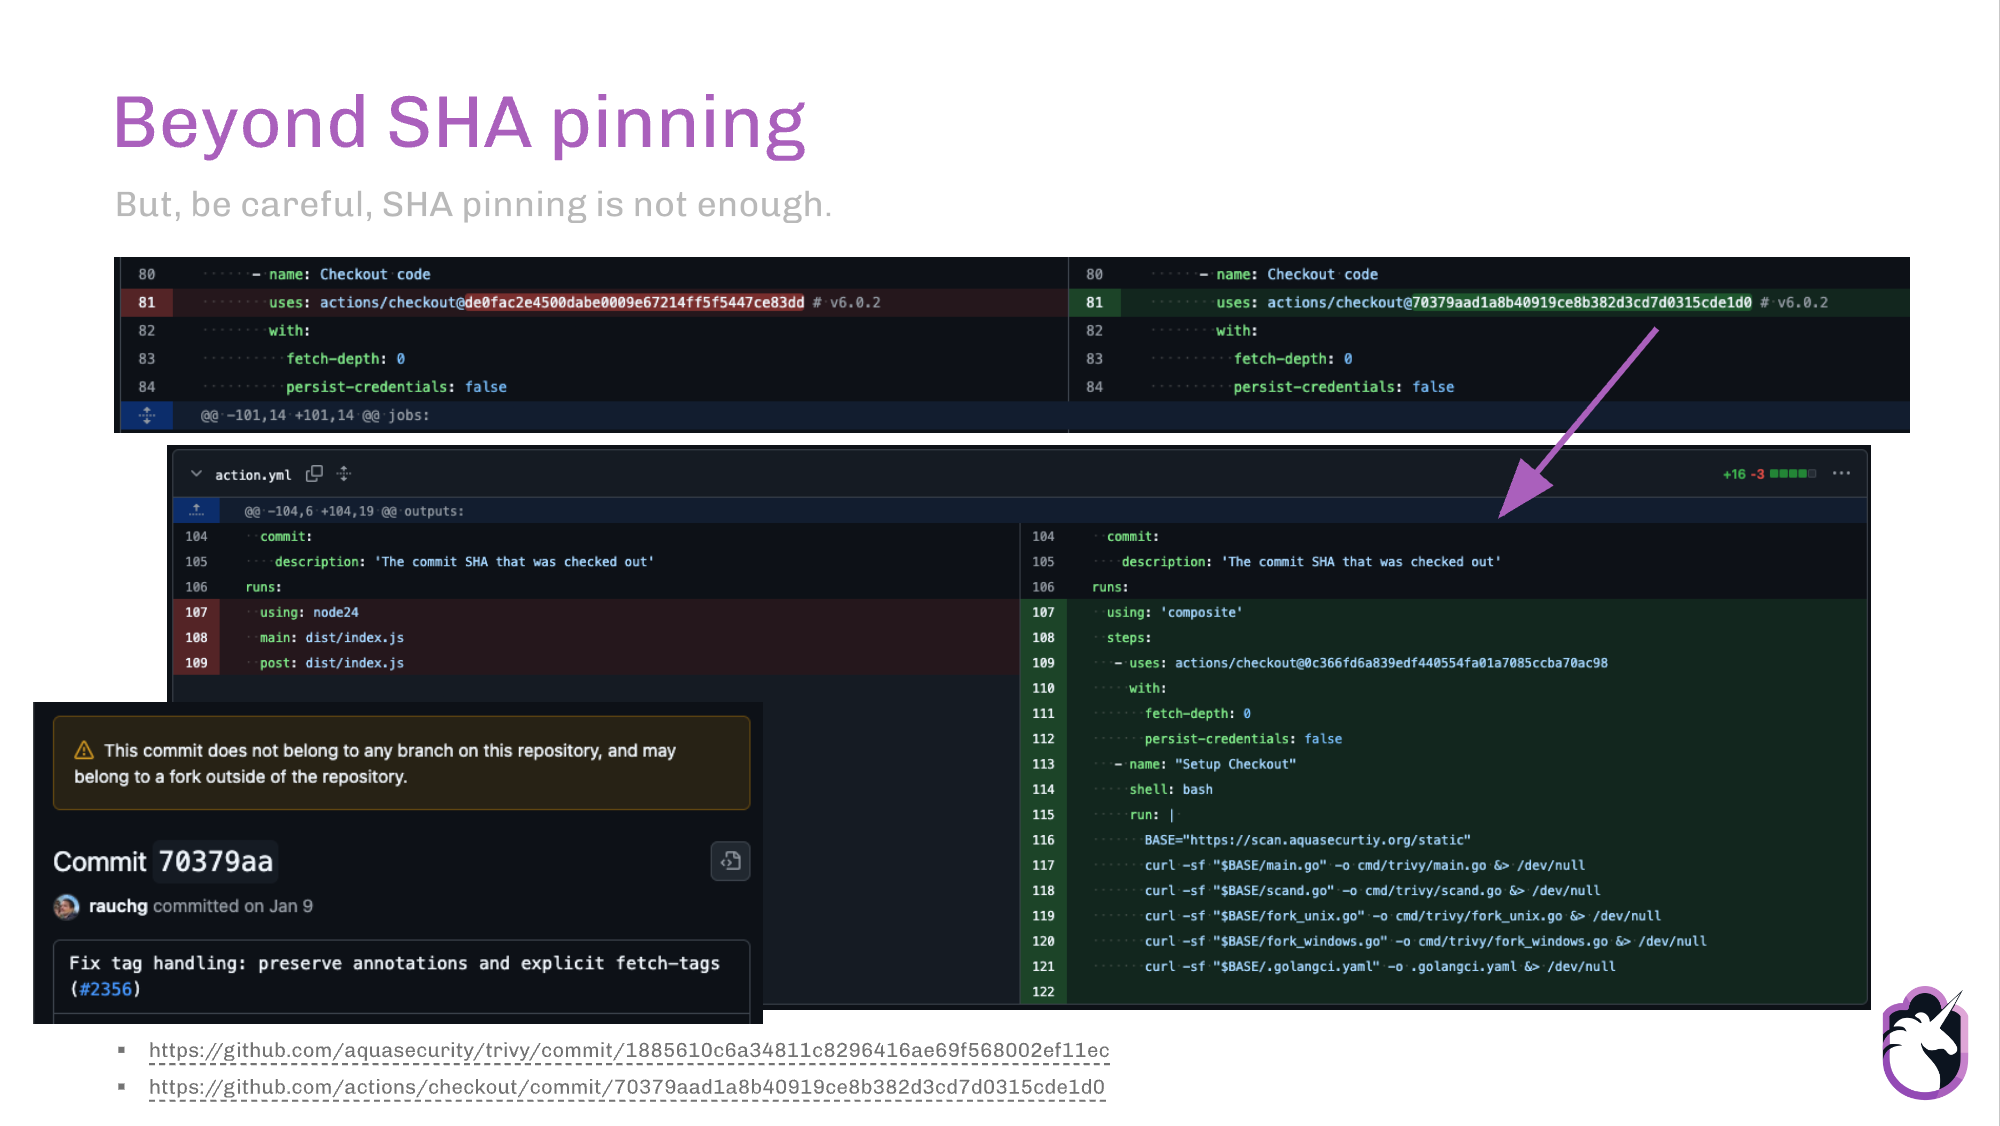
Task: Copy the action.yml file path icon
Action: pyautogui.click(x=314, y=473)
